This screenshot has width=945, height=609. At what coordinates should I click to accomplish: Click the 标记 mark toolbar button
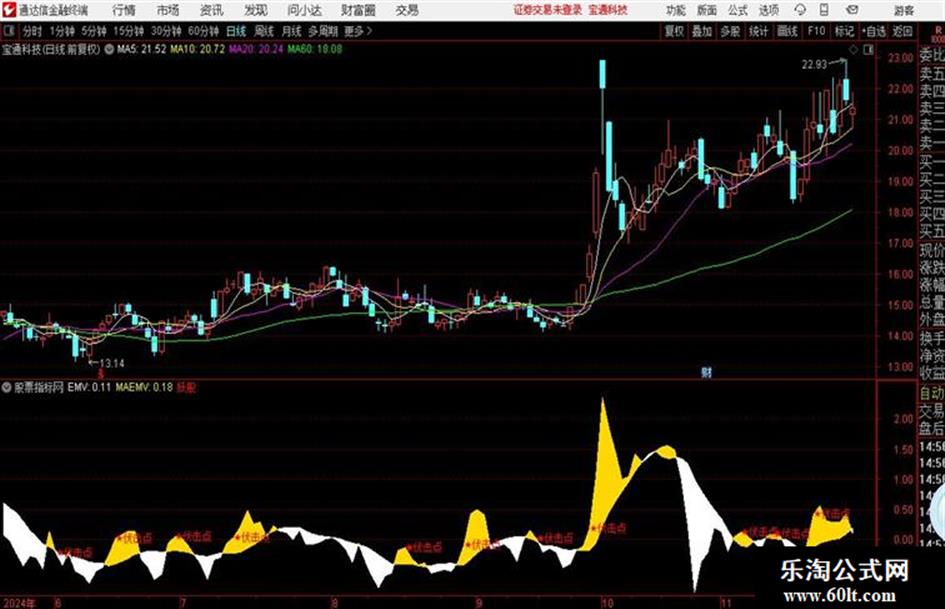click(844, 31)
